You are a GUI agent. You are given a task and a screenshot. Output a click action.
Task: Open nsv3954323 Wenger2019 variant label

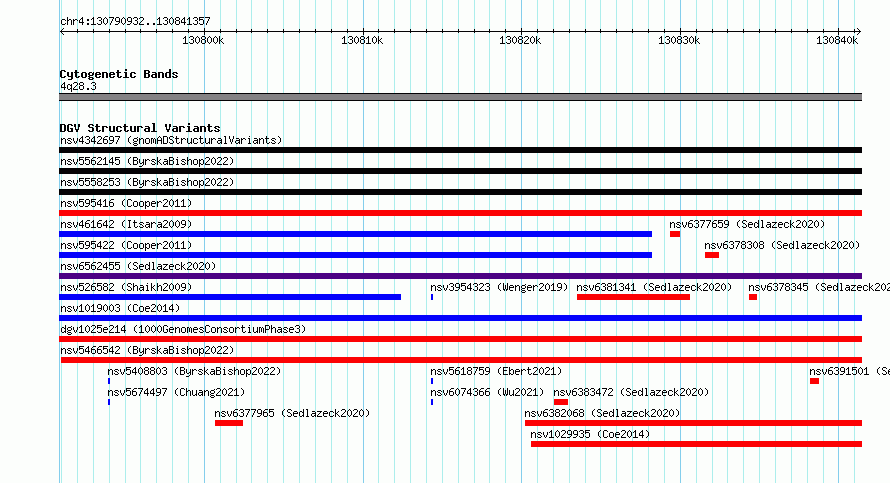point(499,287)
